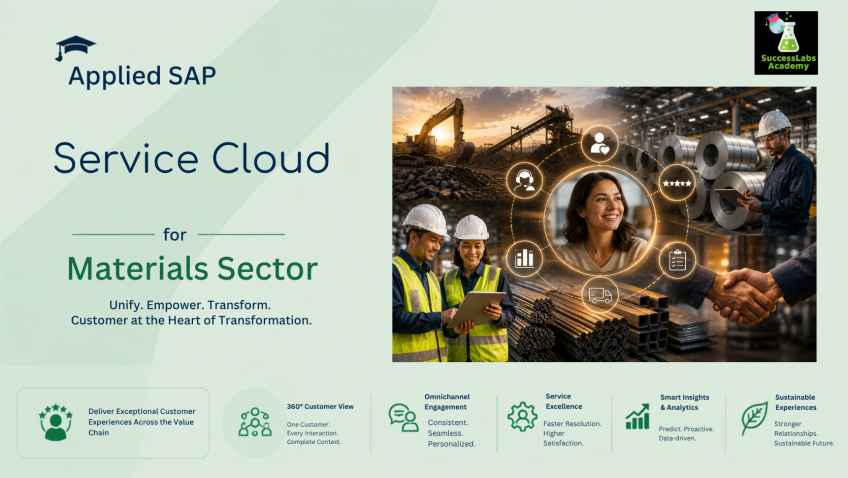848x478 pixels.
Task: Click the 'Applied SAP' text
Action: point(142,76)
